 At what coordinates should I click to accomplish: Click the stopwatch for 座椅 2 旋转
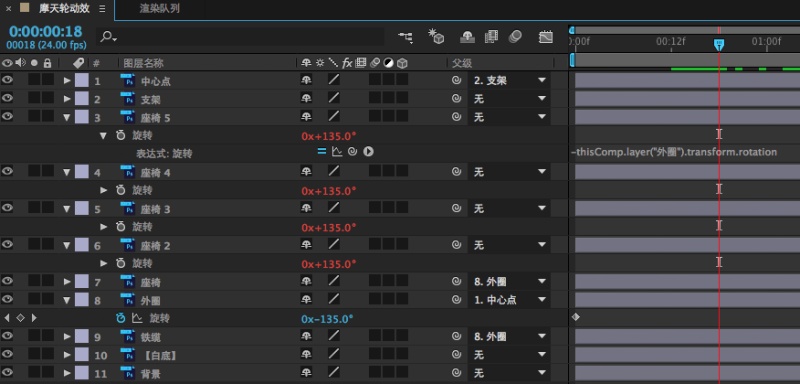[120, 264]
